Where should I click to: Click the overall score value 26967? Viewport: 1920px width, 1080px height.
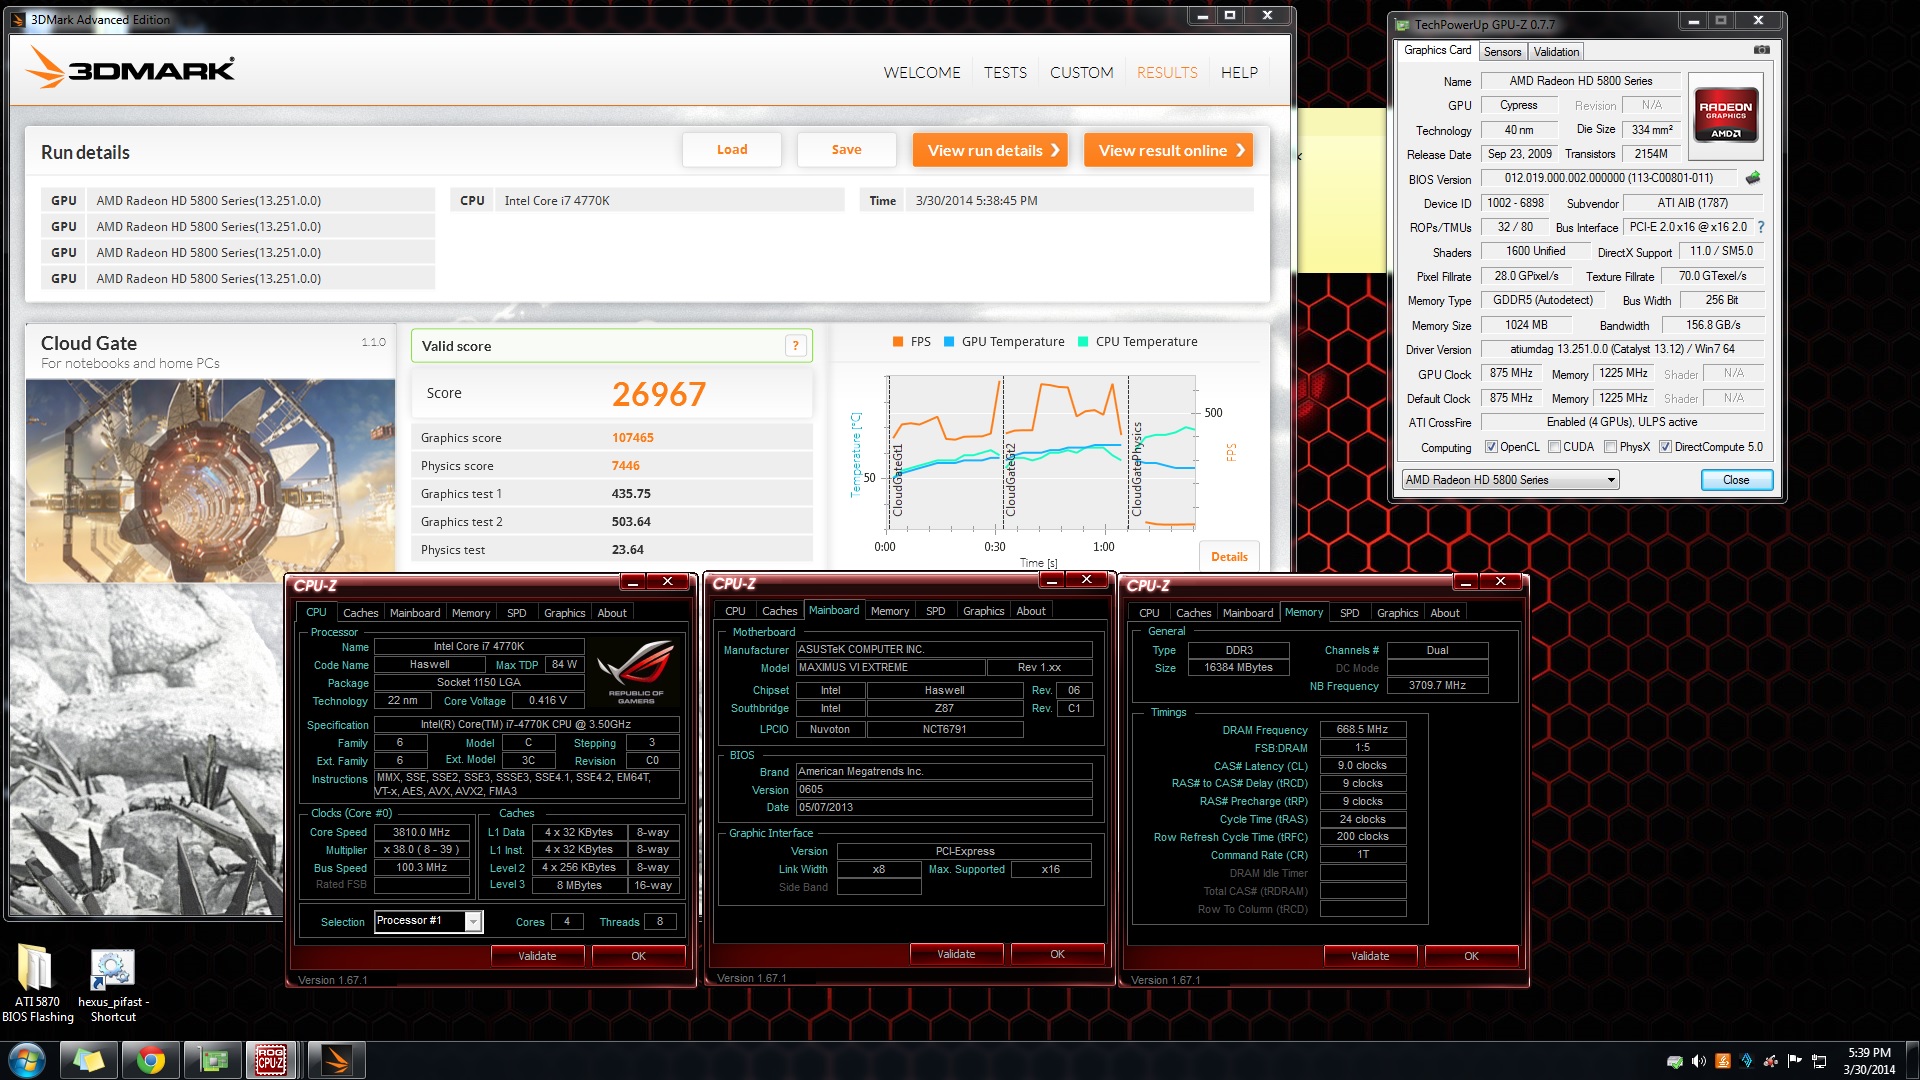pos(659,394)
